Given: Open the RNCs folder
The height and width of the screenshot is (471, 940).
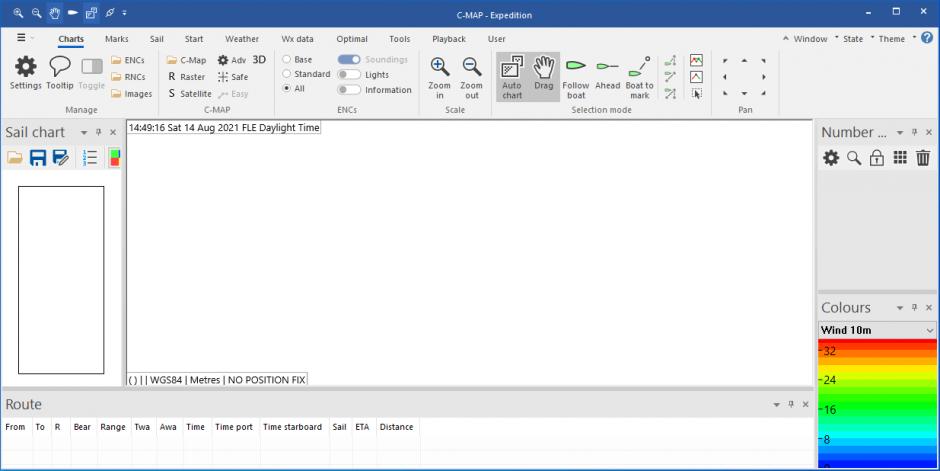Looking at the screenshot, I should [x=128, y=77].
